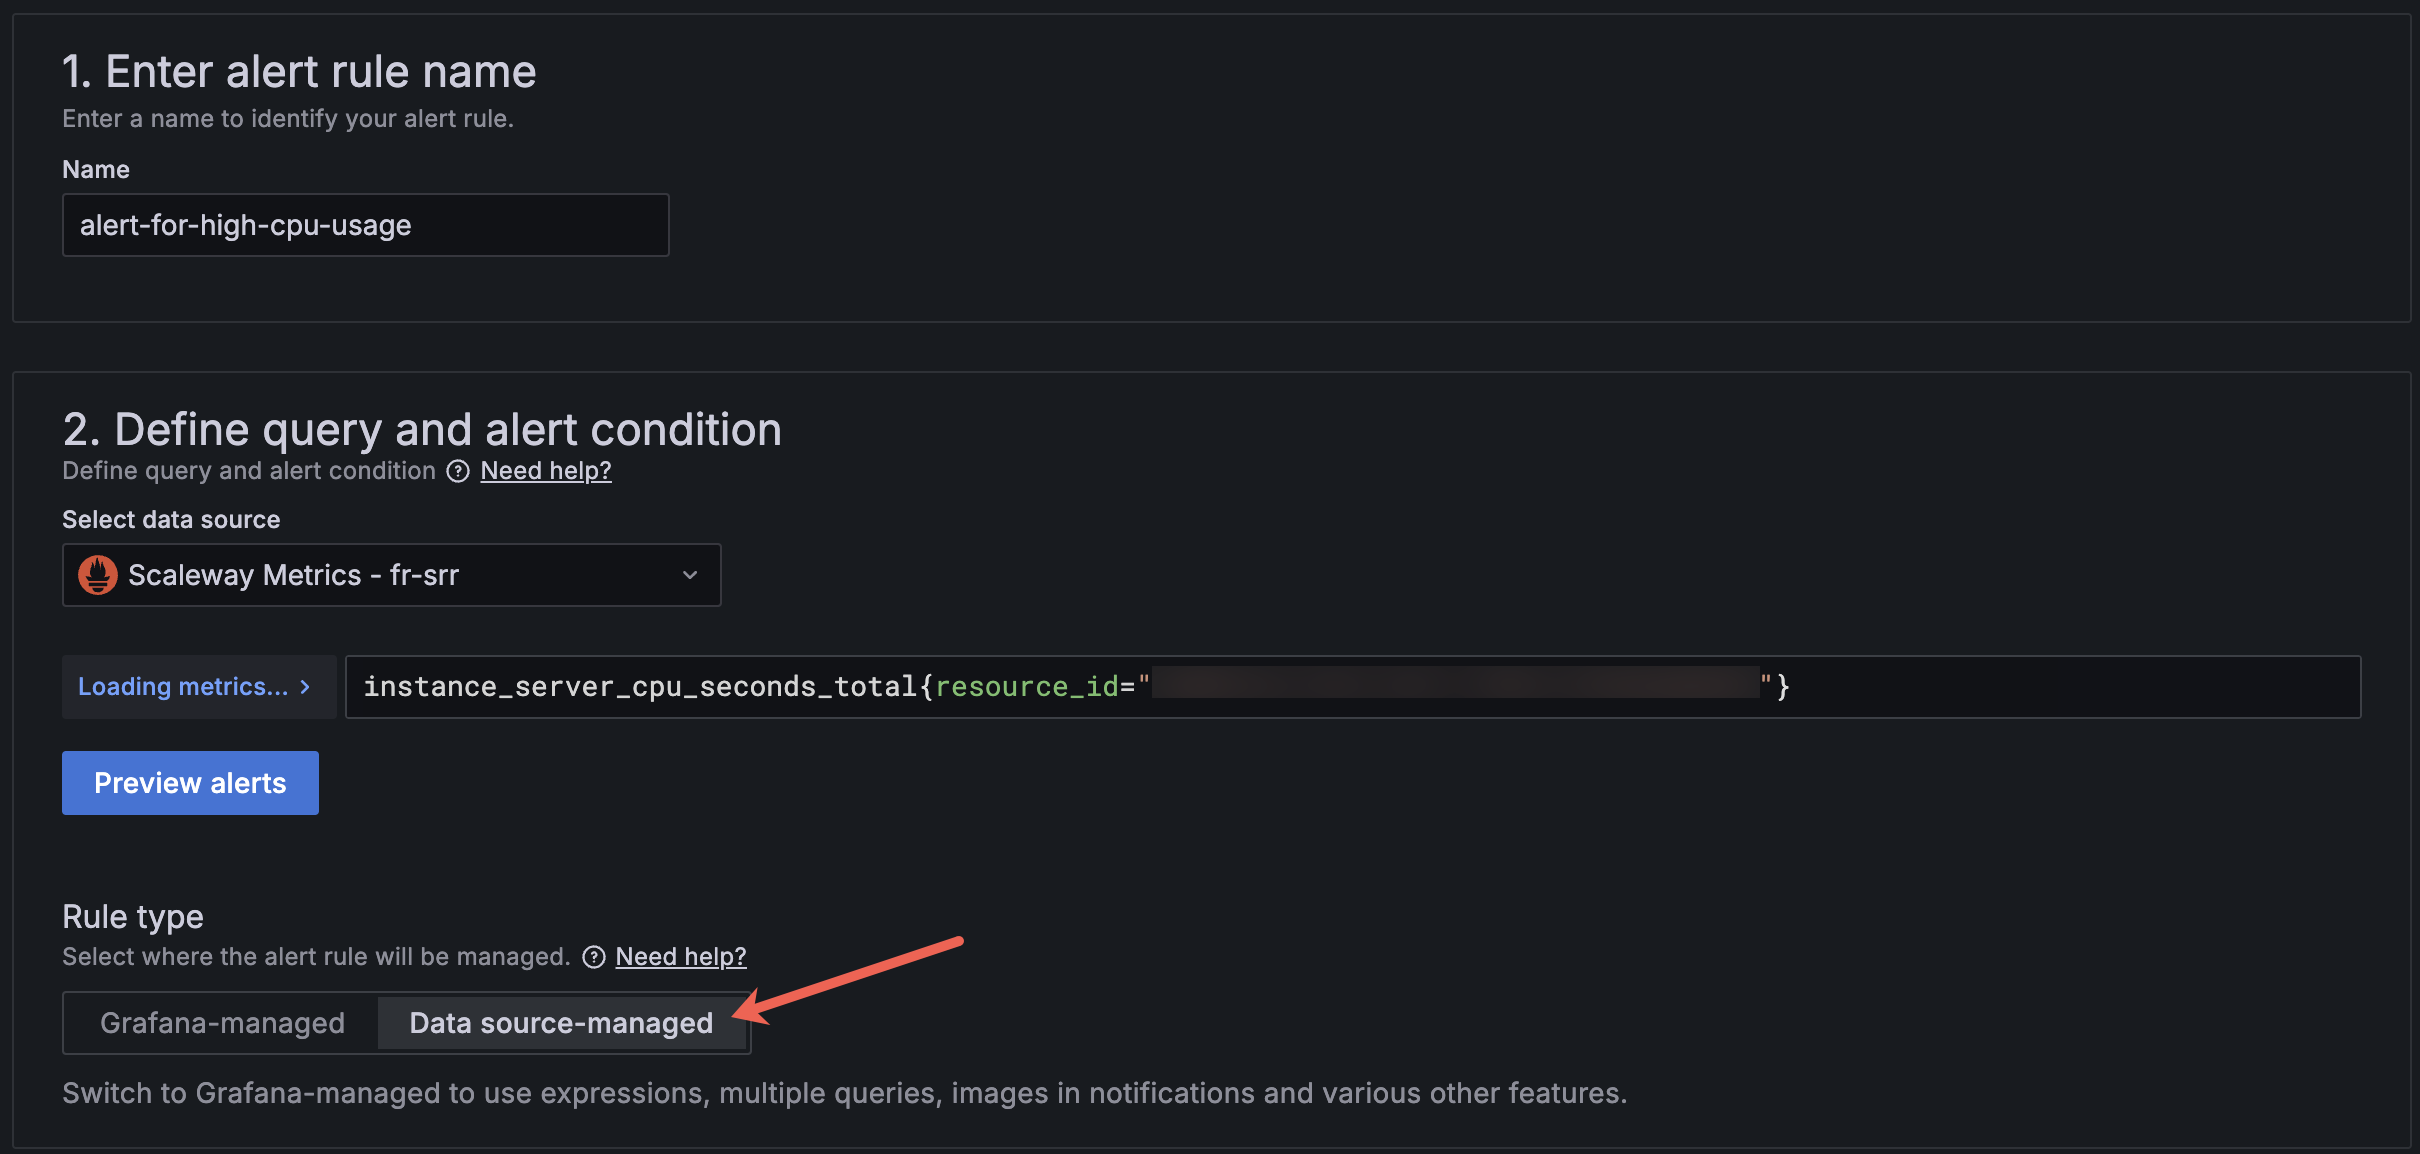The height and width of the screenshot is (1154, 2420).
Task: Click help icon beside Rule type description
Action: [x=594, y=957]
